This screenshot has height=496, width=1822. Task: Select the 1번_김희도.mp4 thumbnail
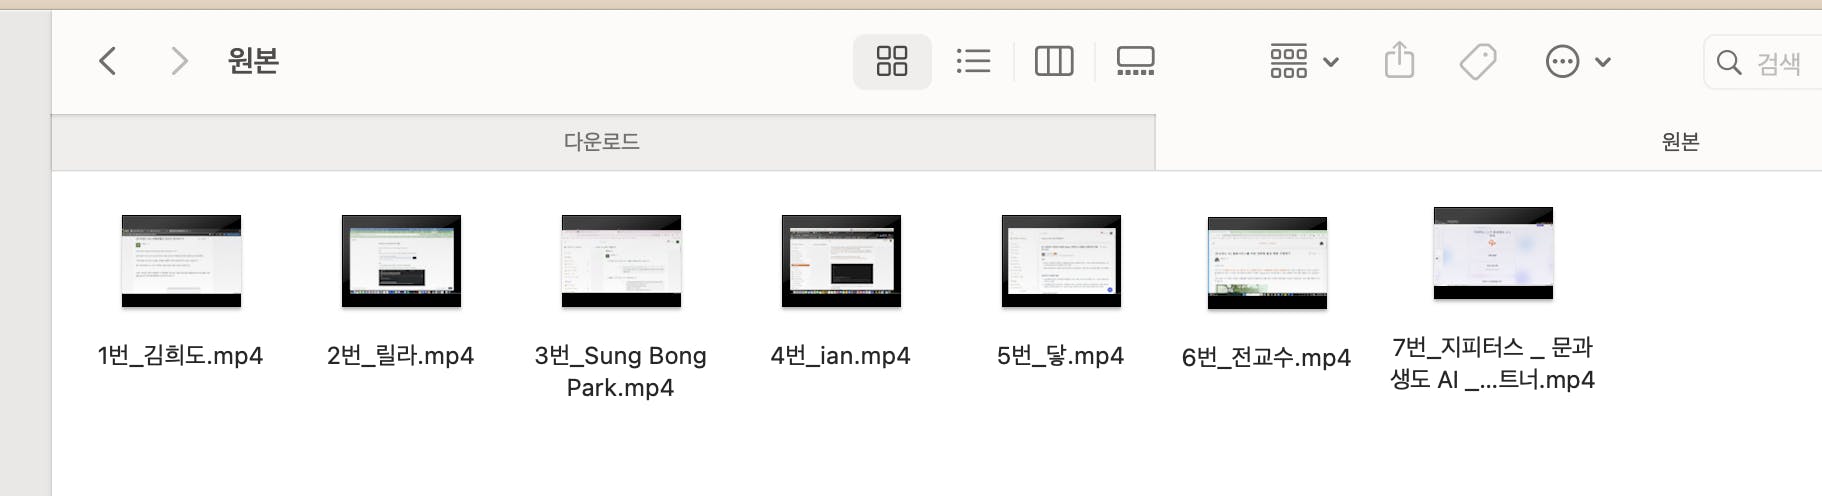(181, 261)
